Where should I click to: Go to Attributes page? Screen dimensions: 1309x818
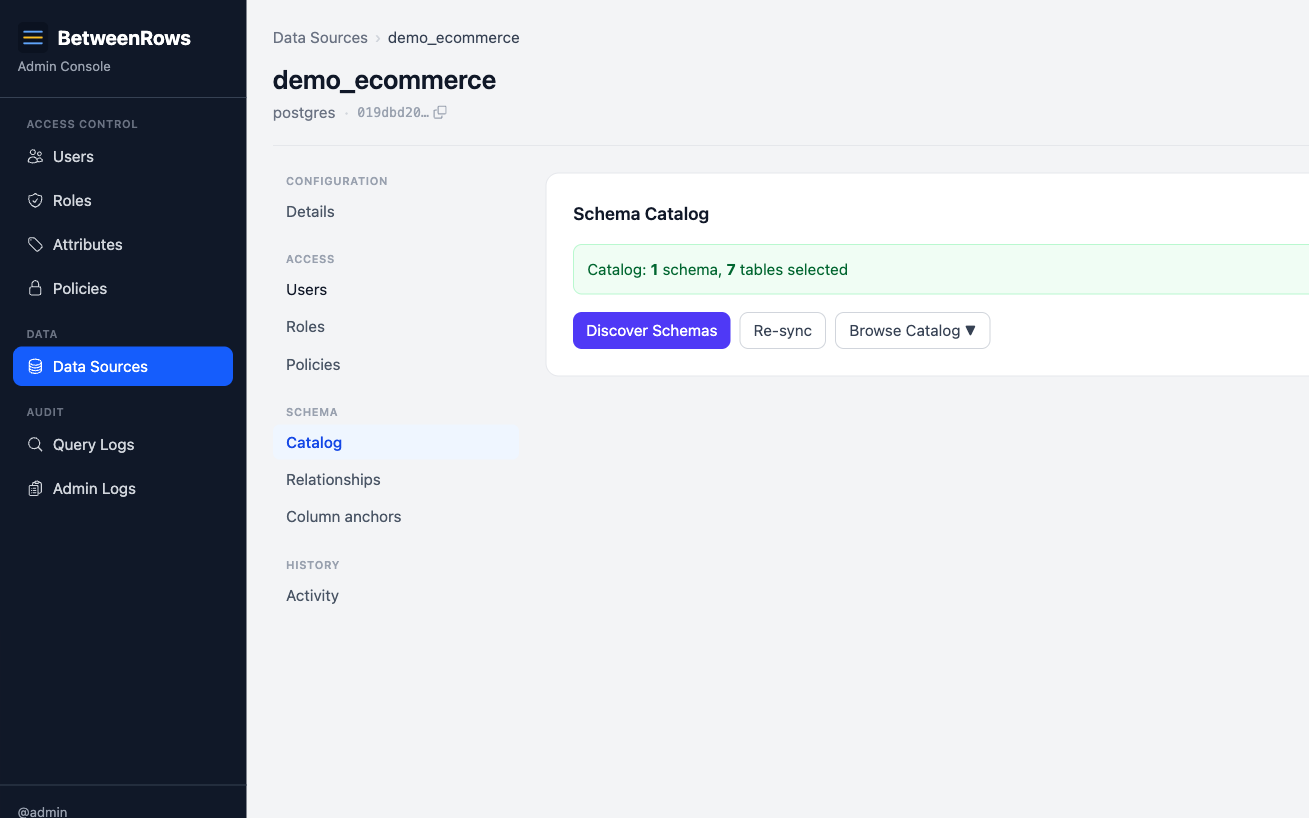point(123,245)
